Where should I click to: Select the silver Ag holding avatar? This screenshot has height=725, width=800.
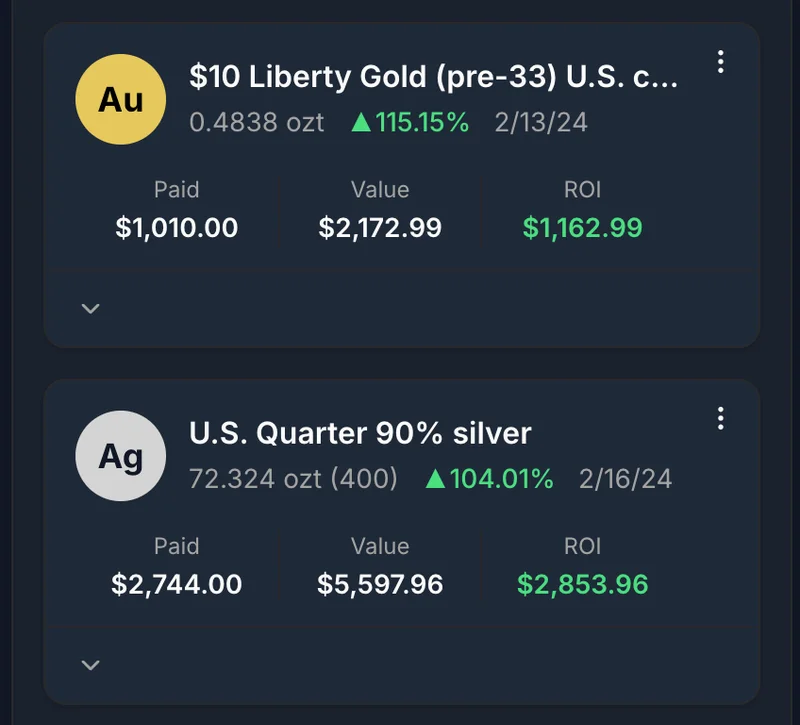(x=120, y=455)
